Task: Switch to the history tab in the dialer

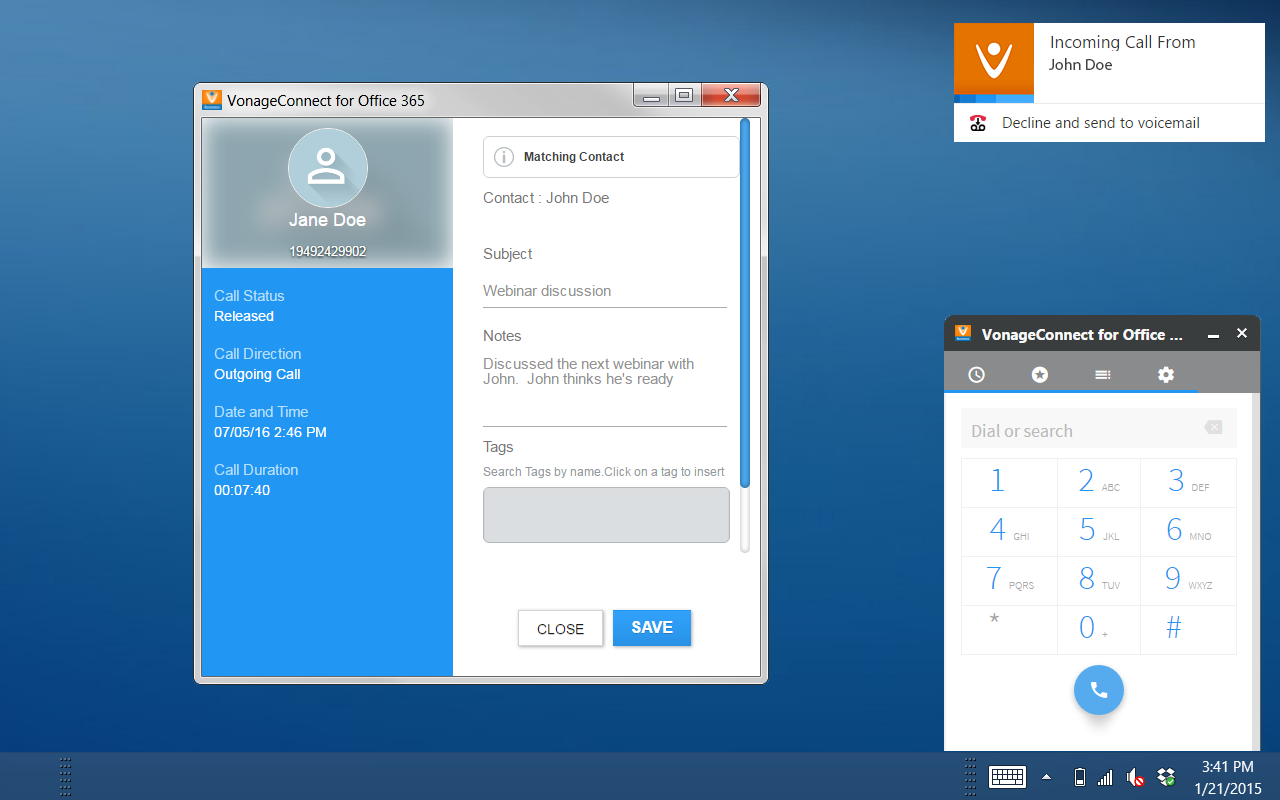Action: (976, 374)
